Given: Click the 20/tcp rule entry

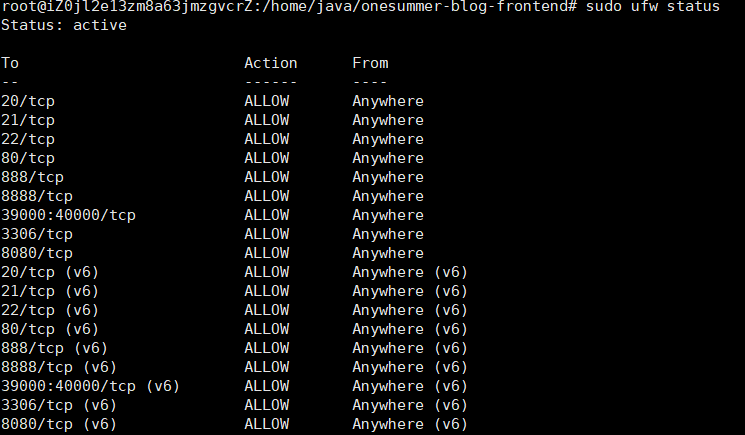Looking at the screenshot, I should point(28,101).
